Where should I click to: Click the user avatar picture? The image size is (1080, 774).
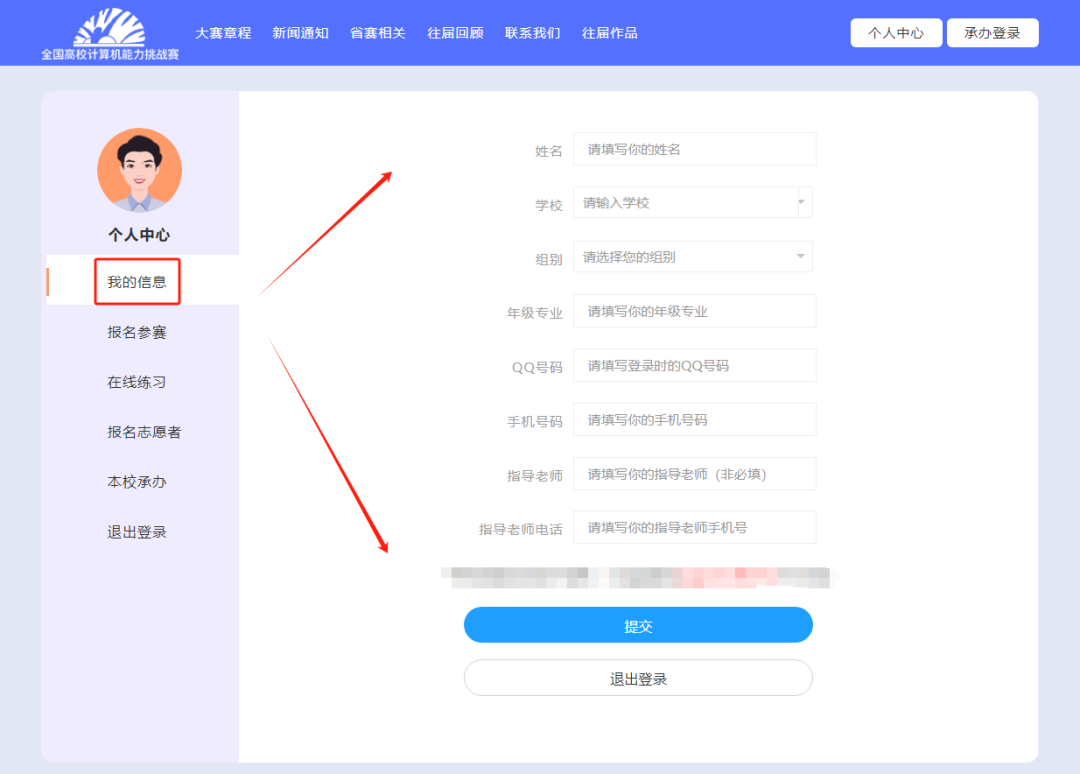pos(139,170)
